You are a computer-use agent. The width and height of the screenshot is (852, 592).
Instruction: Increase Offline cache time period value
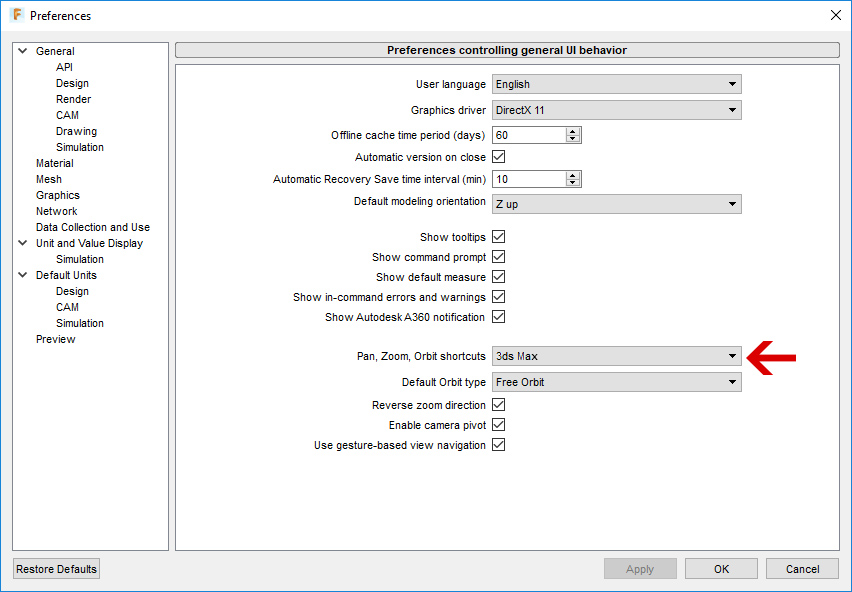[573, 131]
